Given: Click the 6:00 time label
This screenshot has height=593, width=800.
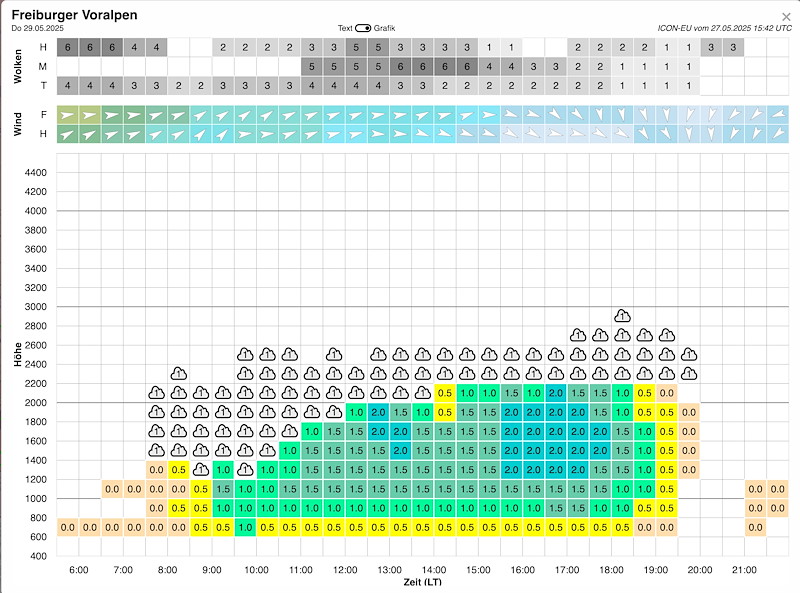Looking at the screenshot, I should pyautogui.click(x=79, y=570).
